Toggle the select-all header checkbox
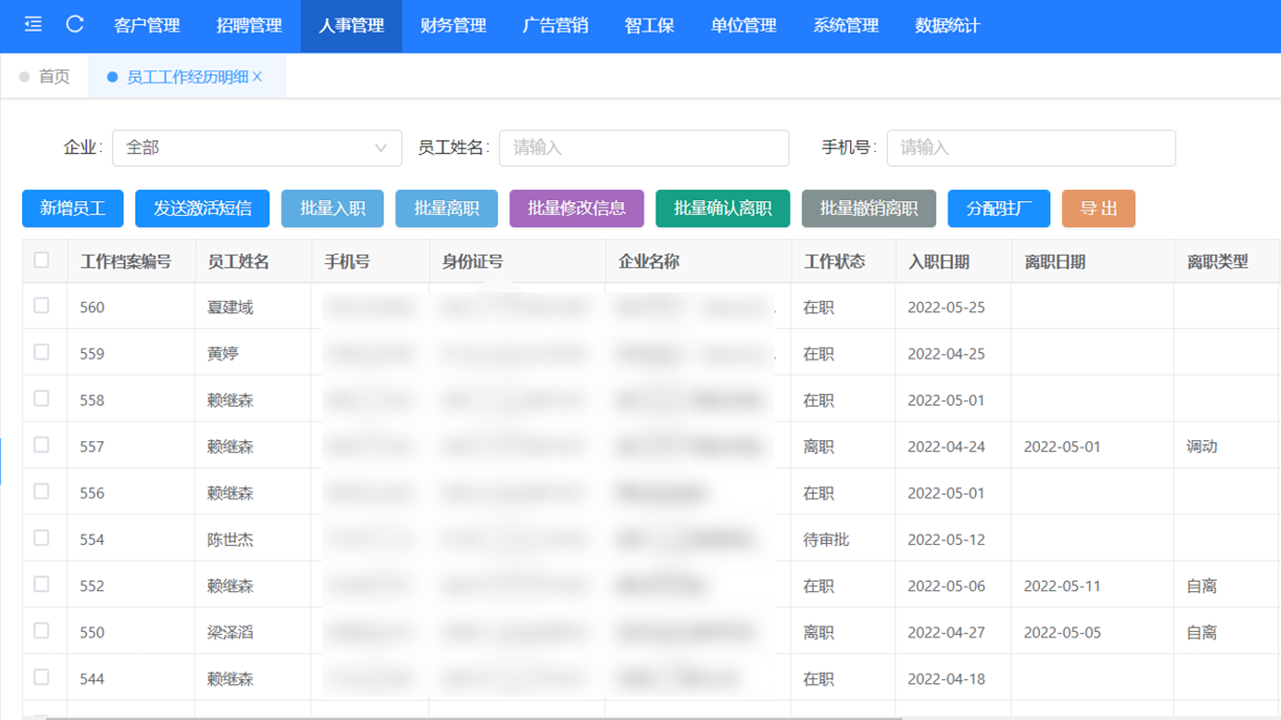This screenshot has height=720, width=1281. tap(42, 261)
